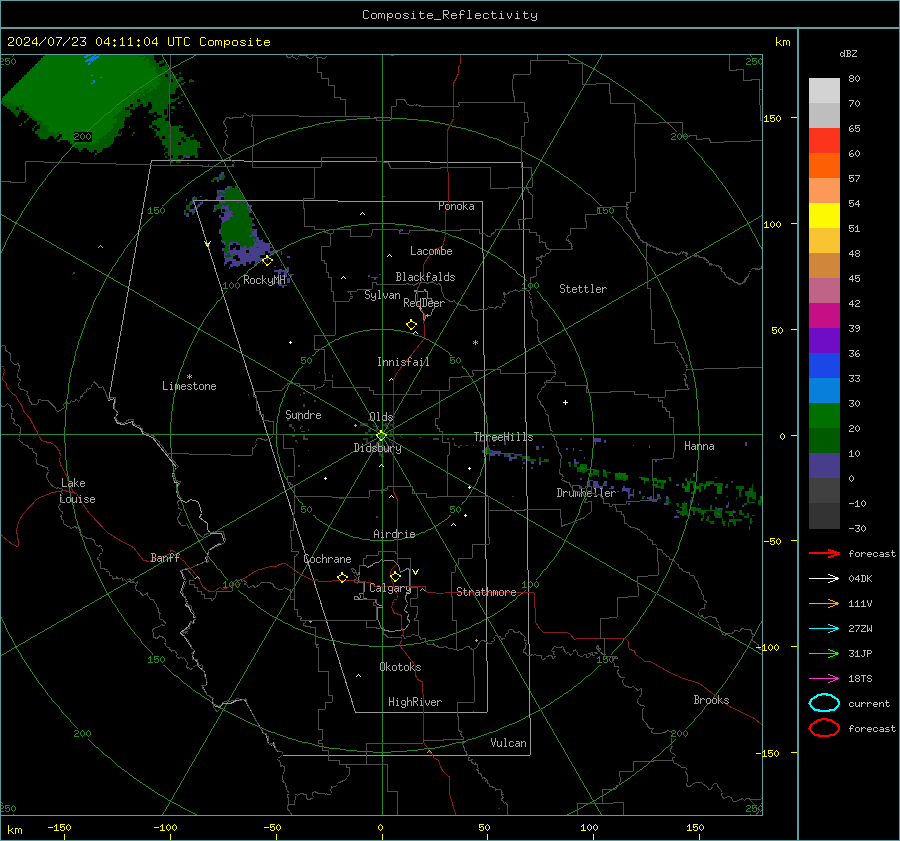The width and height of the screenshot is (900, 841).
Task: Click the Limestone label
Action: pos(189,386)
